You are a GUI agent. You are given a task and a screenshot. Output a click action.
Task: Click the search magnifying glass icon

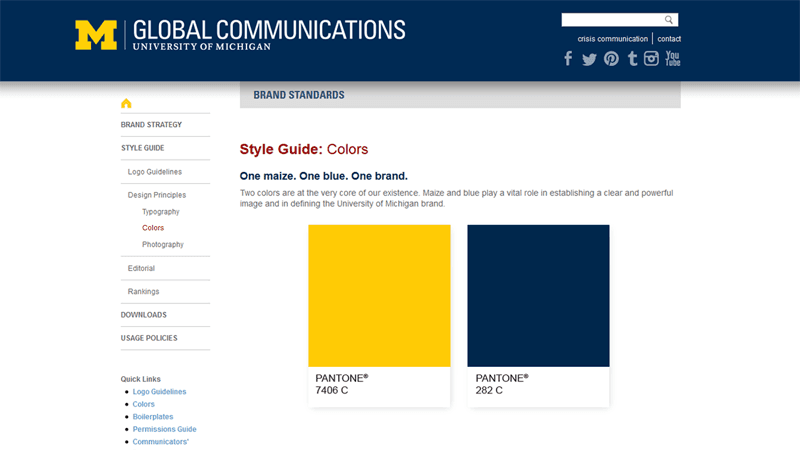pyautogui.click(x=669, y=20)
